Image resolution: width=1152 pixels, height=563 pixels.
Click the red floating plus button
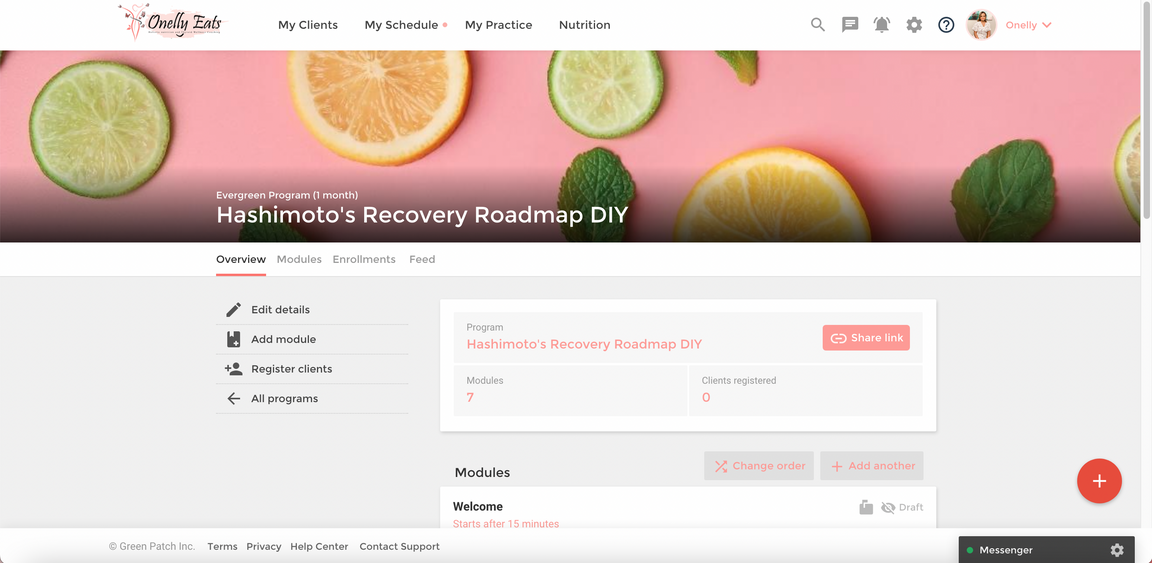tap(1099, 481)
